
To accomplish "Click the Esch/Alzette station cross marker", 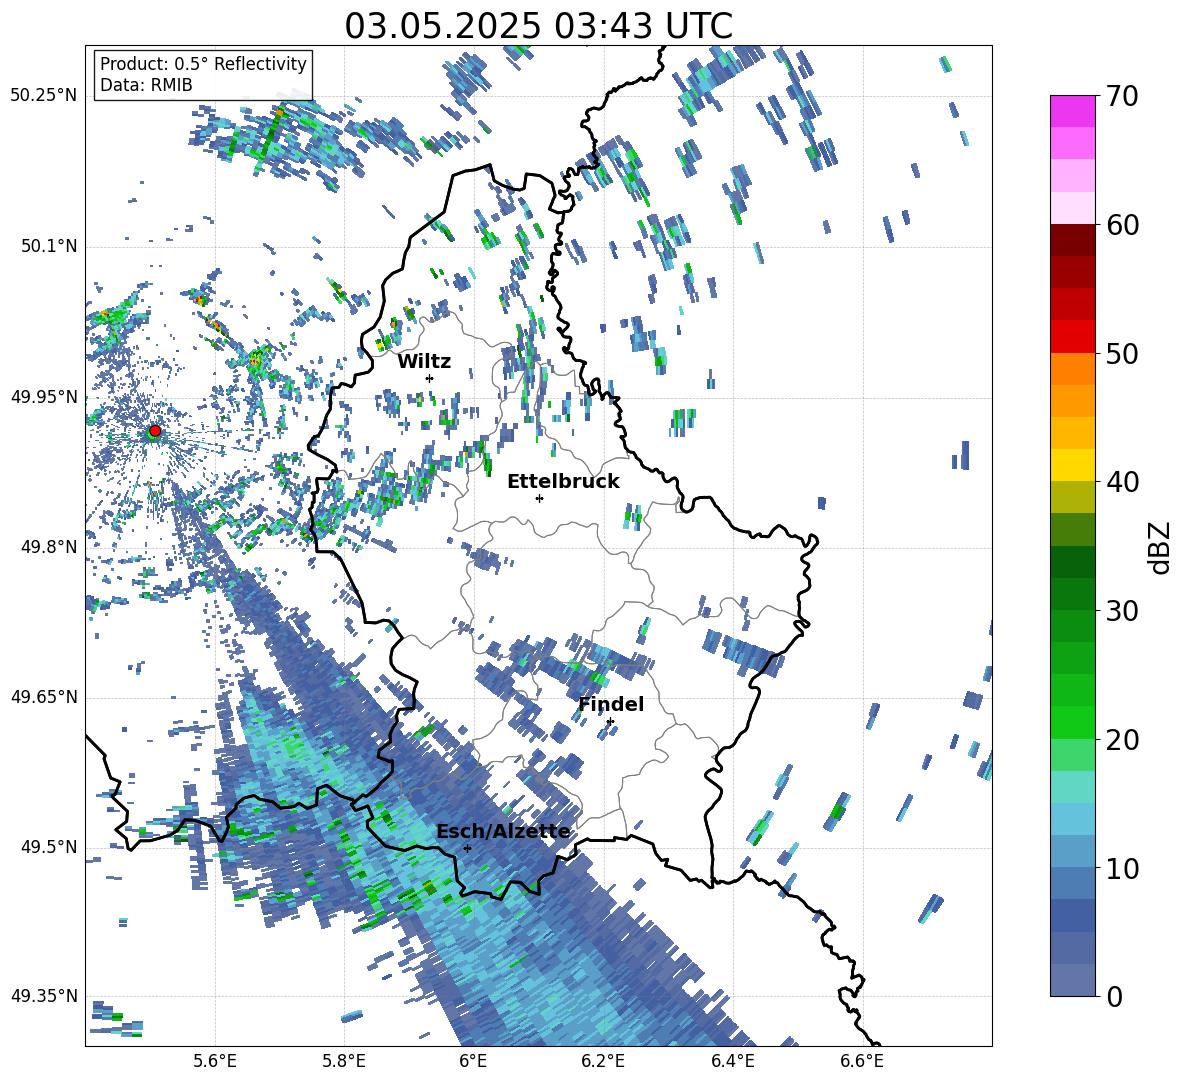I will pyautogui.click(x=467, y=848).
